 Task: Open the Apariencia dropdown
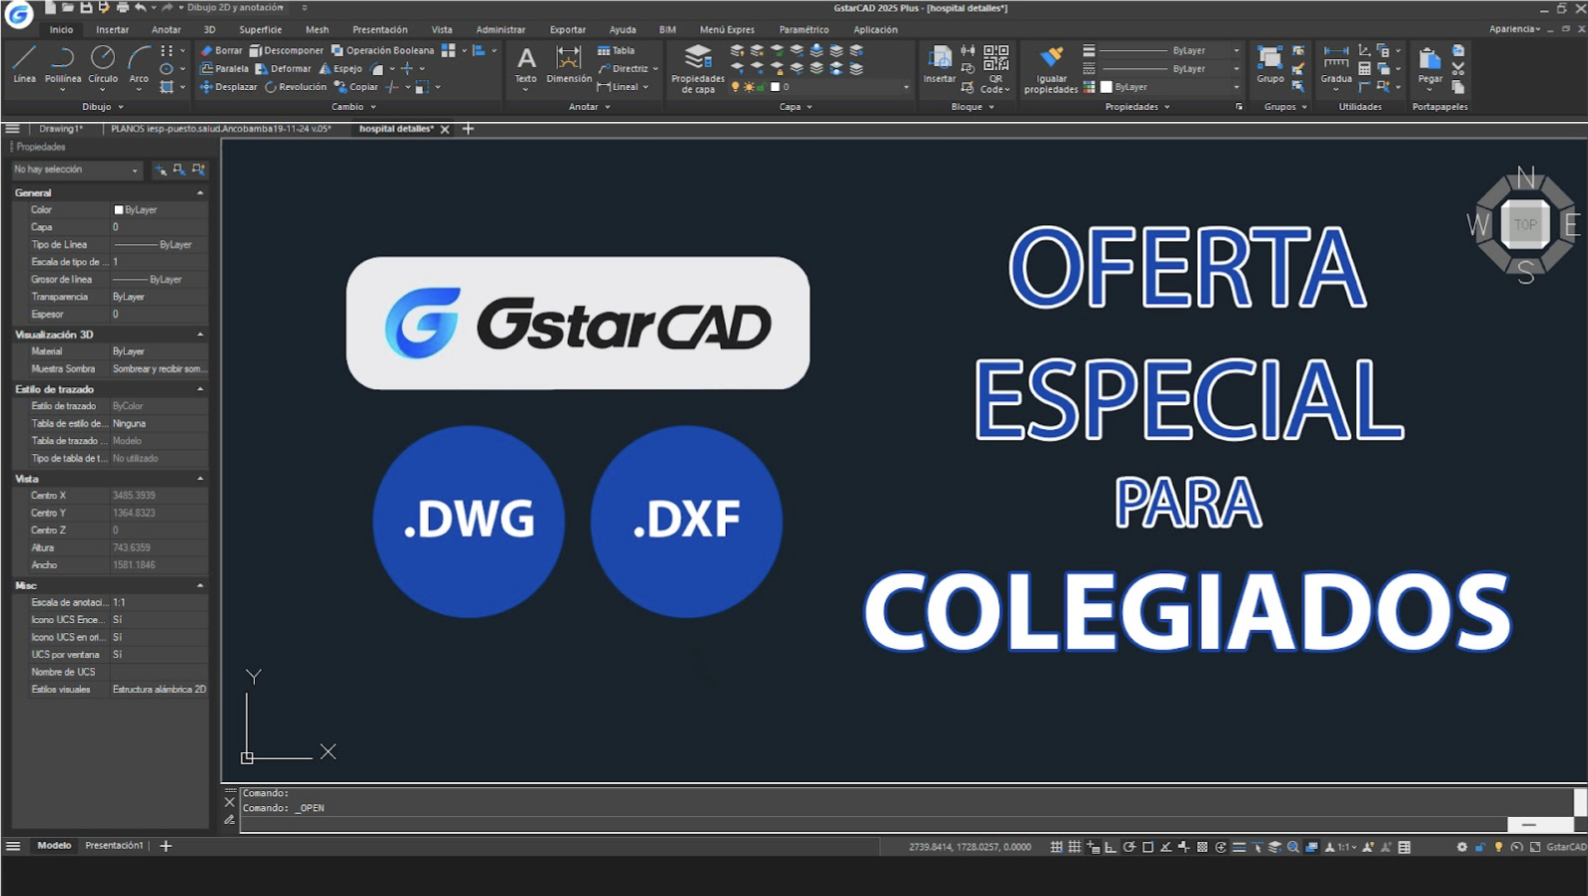point(1514,29)
